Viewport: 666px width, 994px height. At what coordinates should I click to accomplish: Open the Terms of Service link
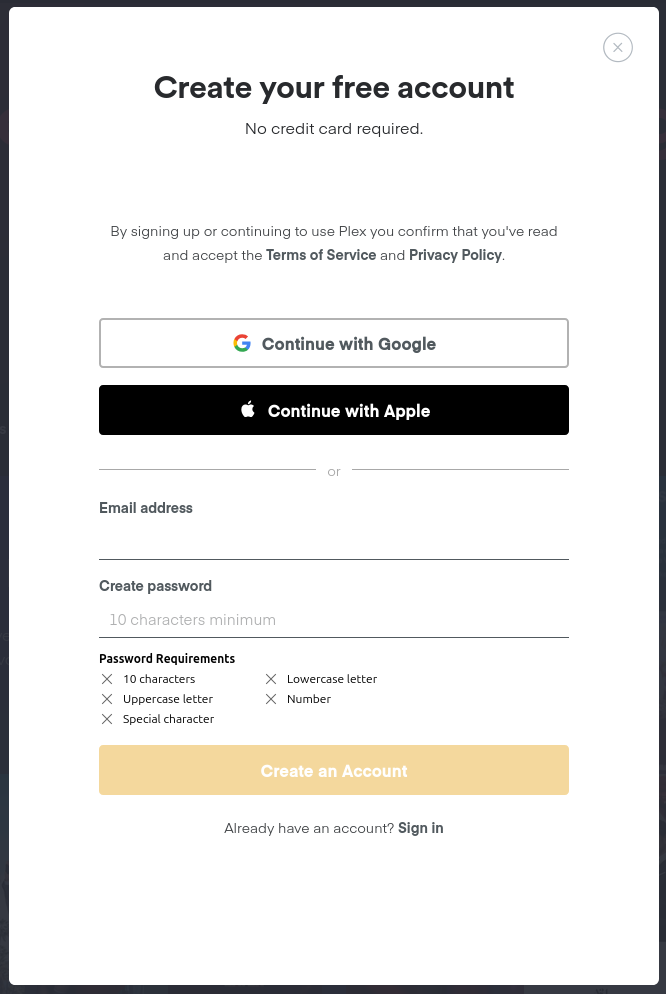pos(321,255)
